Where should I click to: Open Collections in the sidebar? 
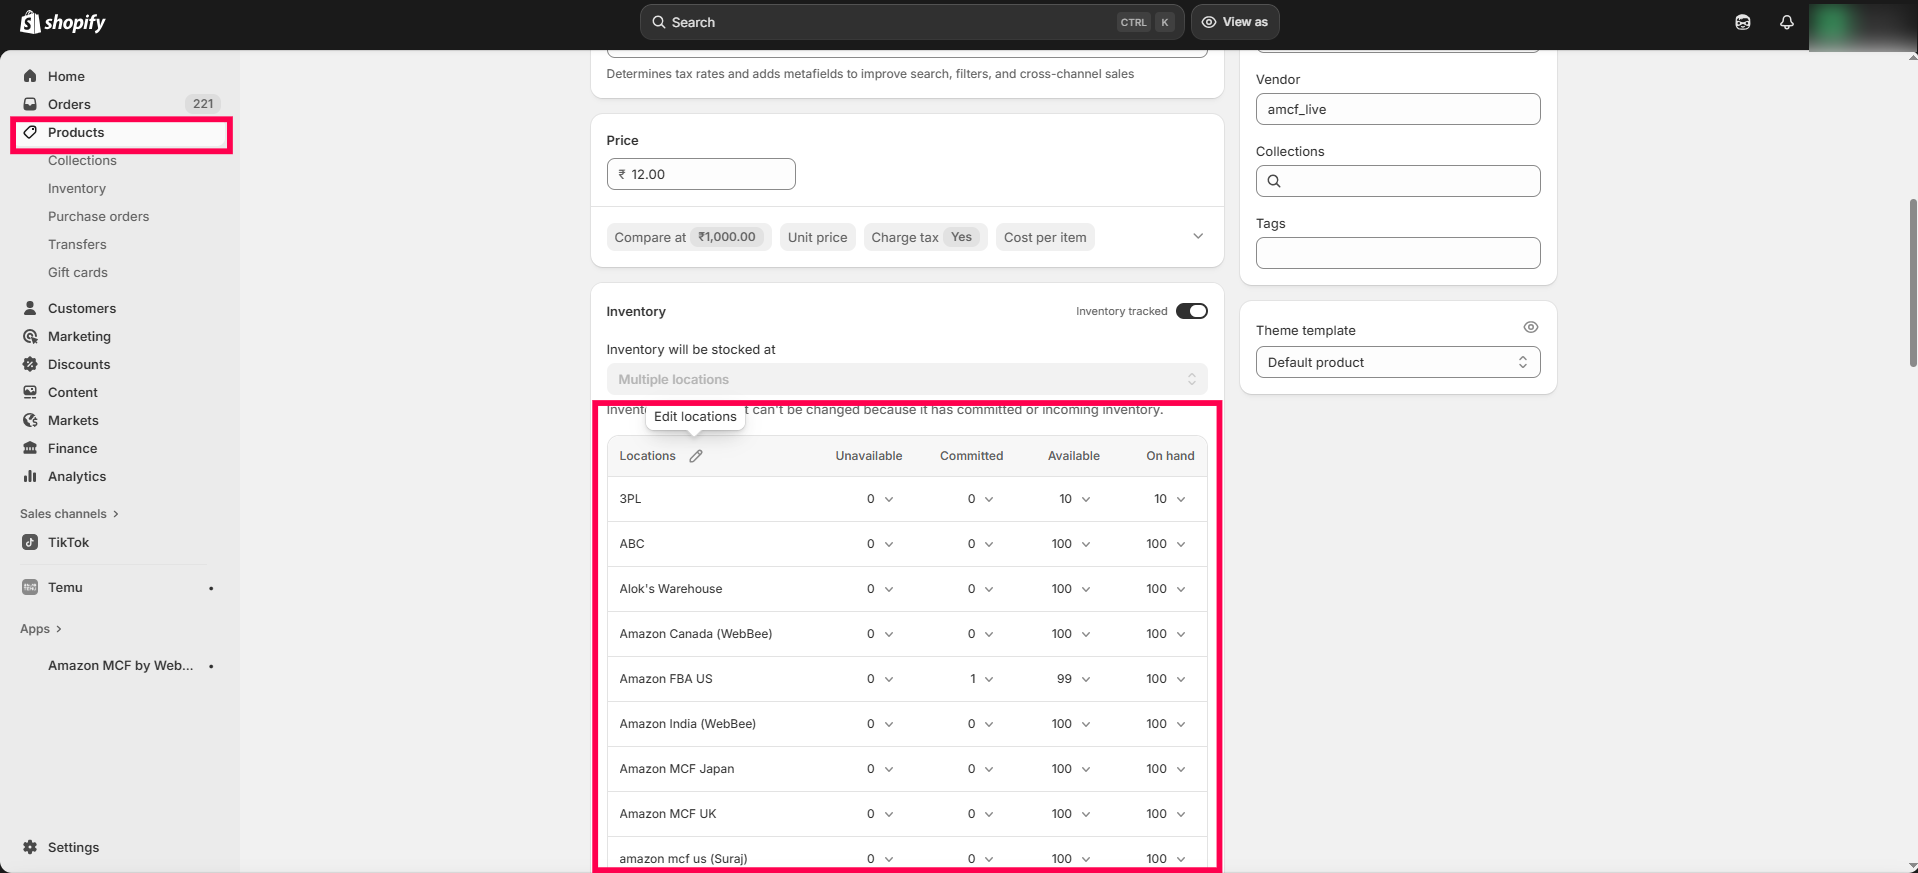[82, 160]
